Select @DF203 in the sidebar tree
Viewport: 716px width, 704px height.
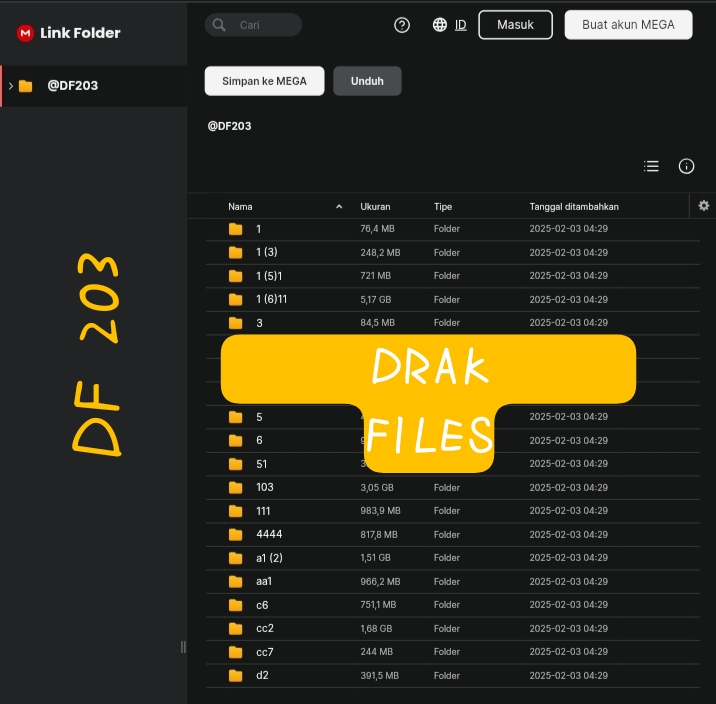click(x=94, y=86)
